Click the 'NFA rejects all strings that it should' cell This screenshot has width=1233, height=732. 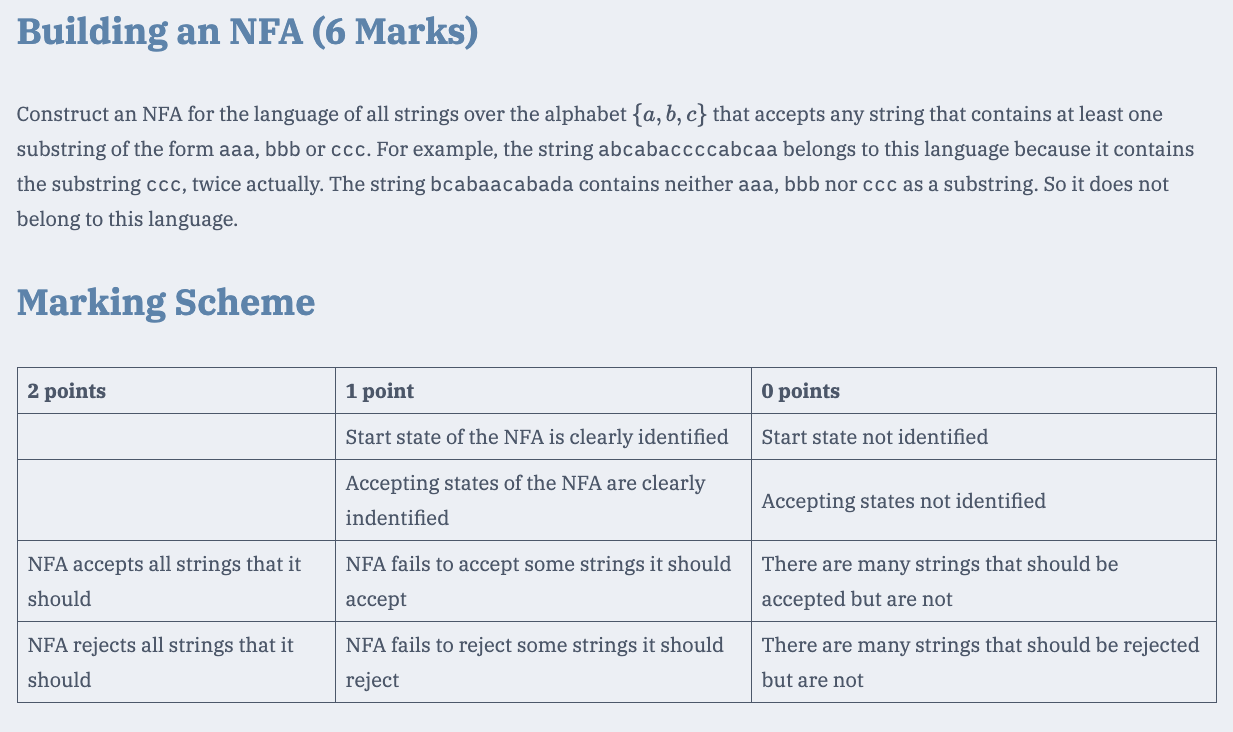coord(176,662)
